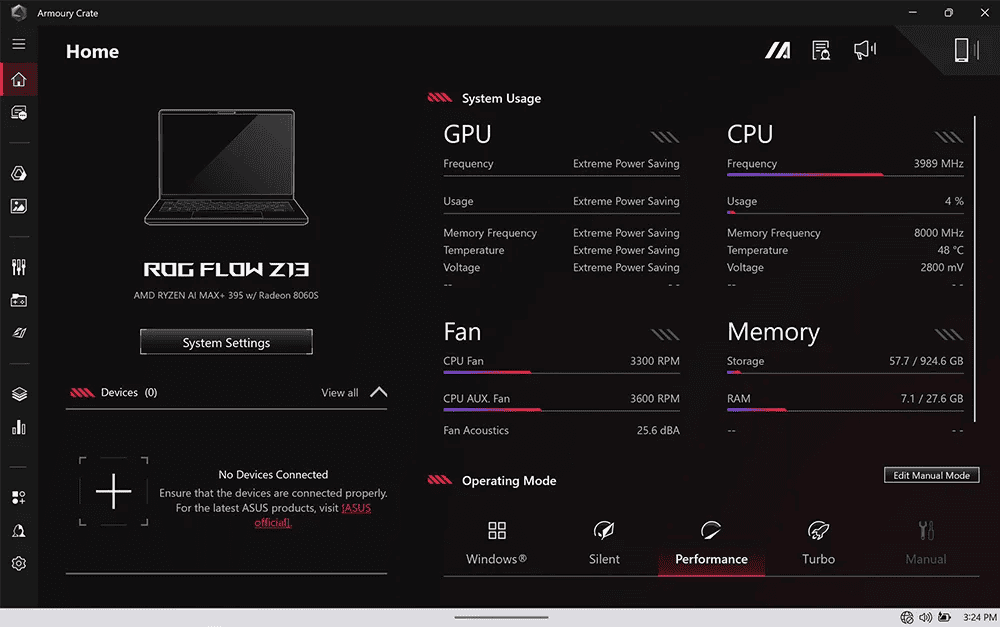Click the 3:24 PM clock in taskbar
The height and width of the screenshot is (627, 1000).
tap(980, 617)
